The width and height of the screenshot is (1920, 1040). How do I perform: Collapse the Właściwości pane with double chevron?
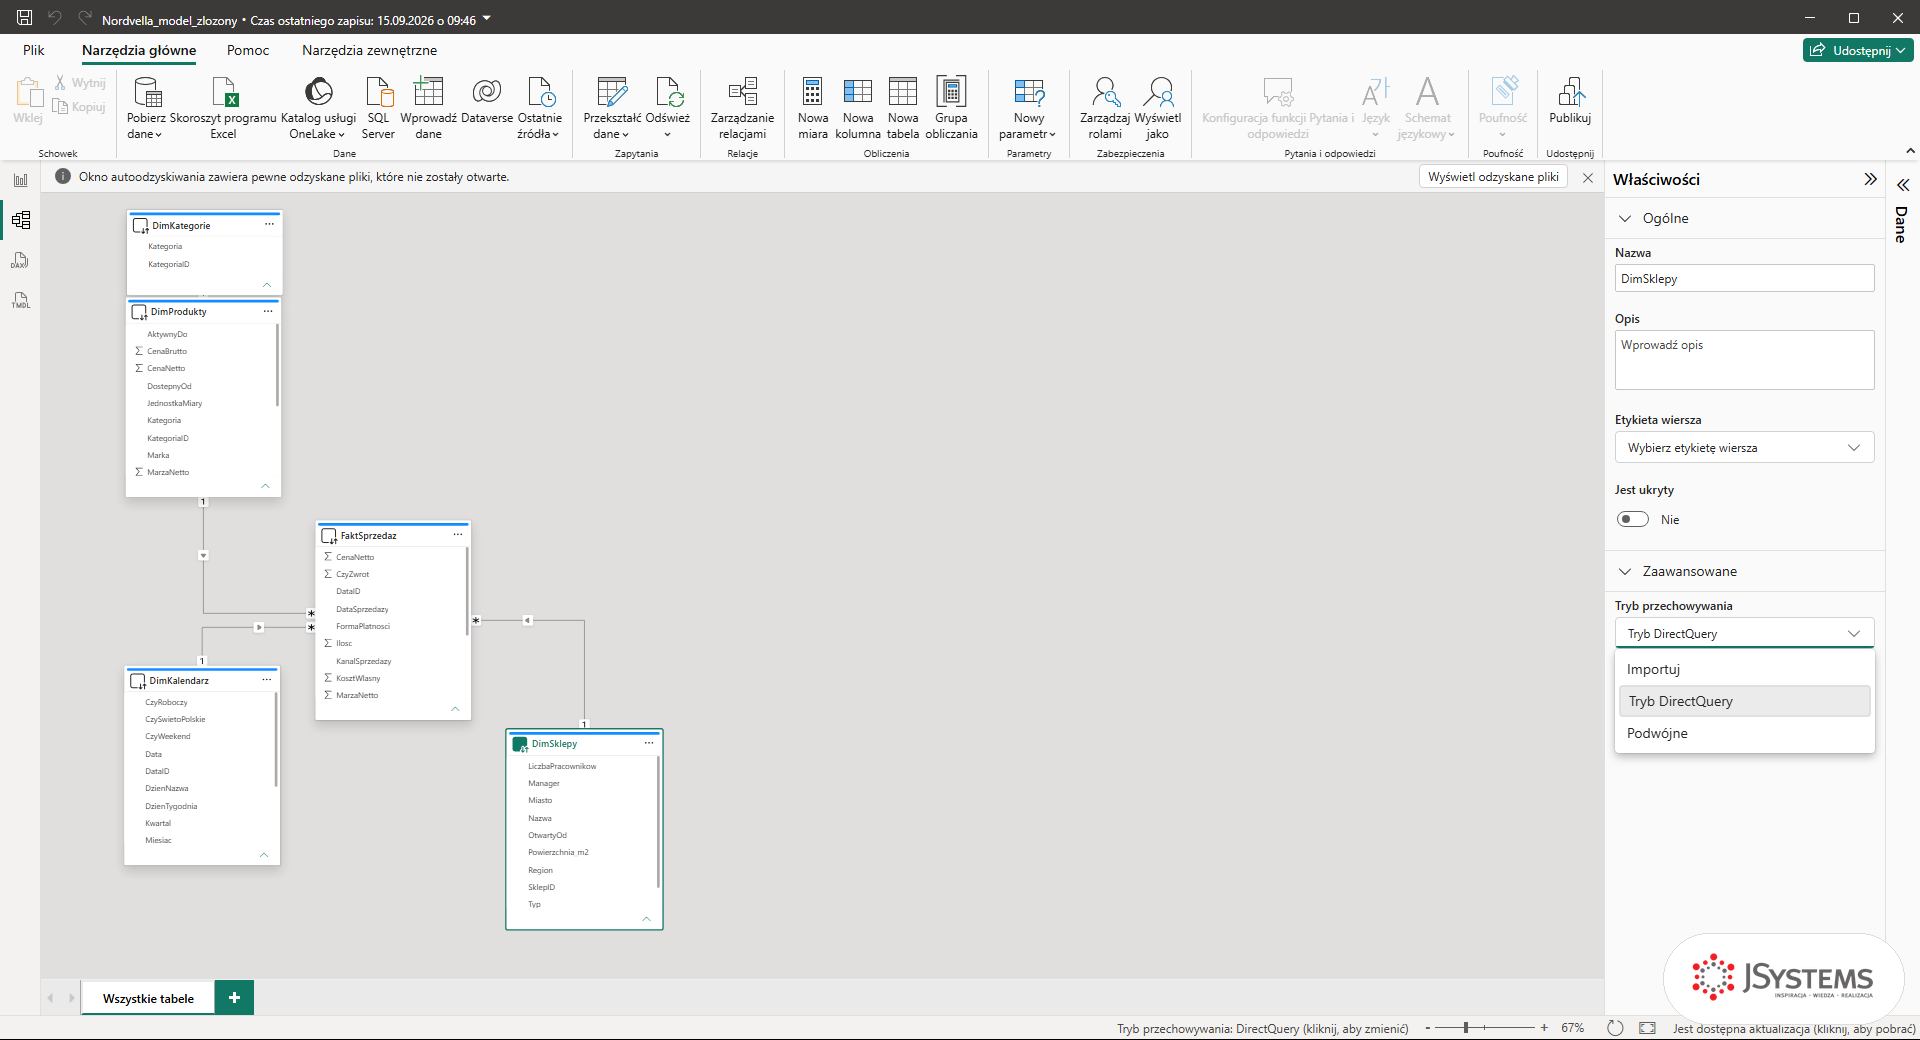[1870, 179]
